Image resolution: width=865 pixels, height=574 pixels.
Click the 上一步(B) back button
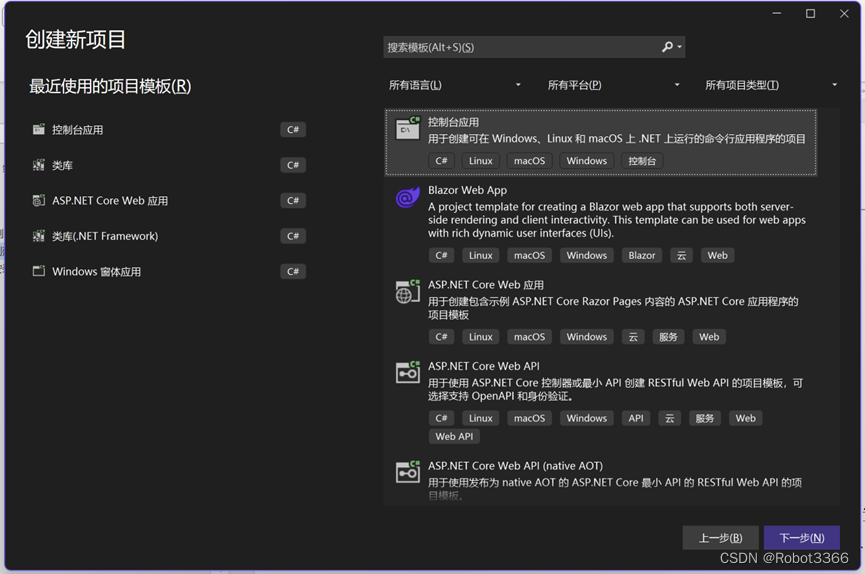[x=720, y=538]
